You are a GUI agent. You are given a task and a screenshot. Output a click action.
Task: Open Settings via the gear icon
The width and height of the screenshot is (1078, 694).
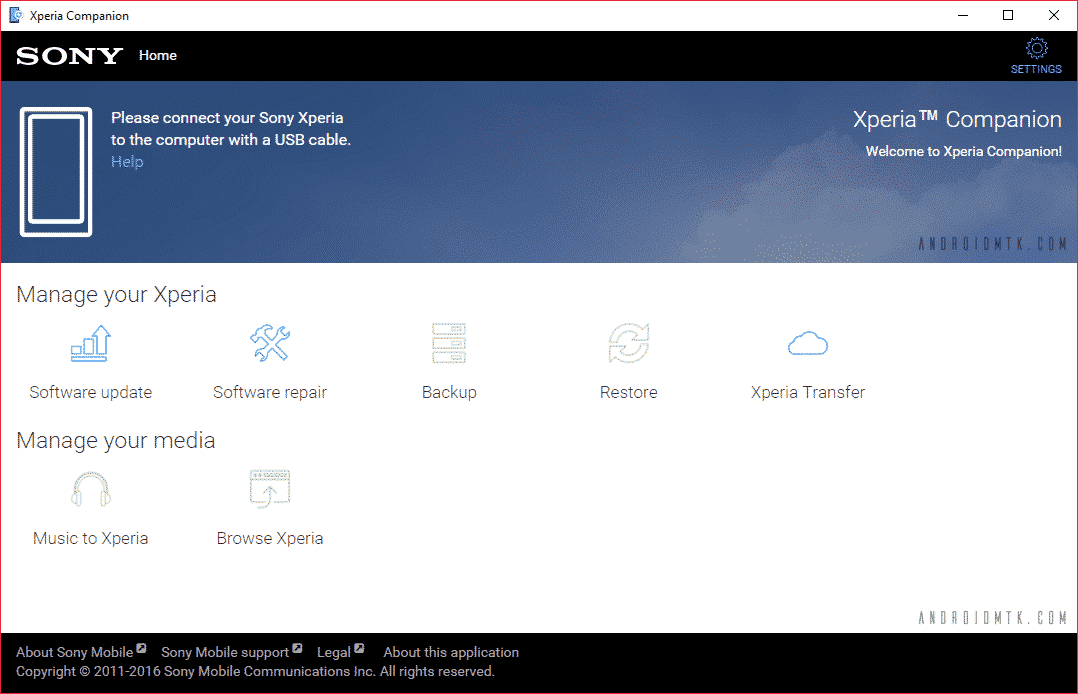(x=1036, y=49)
